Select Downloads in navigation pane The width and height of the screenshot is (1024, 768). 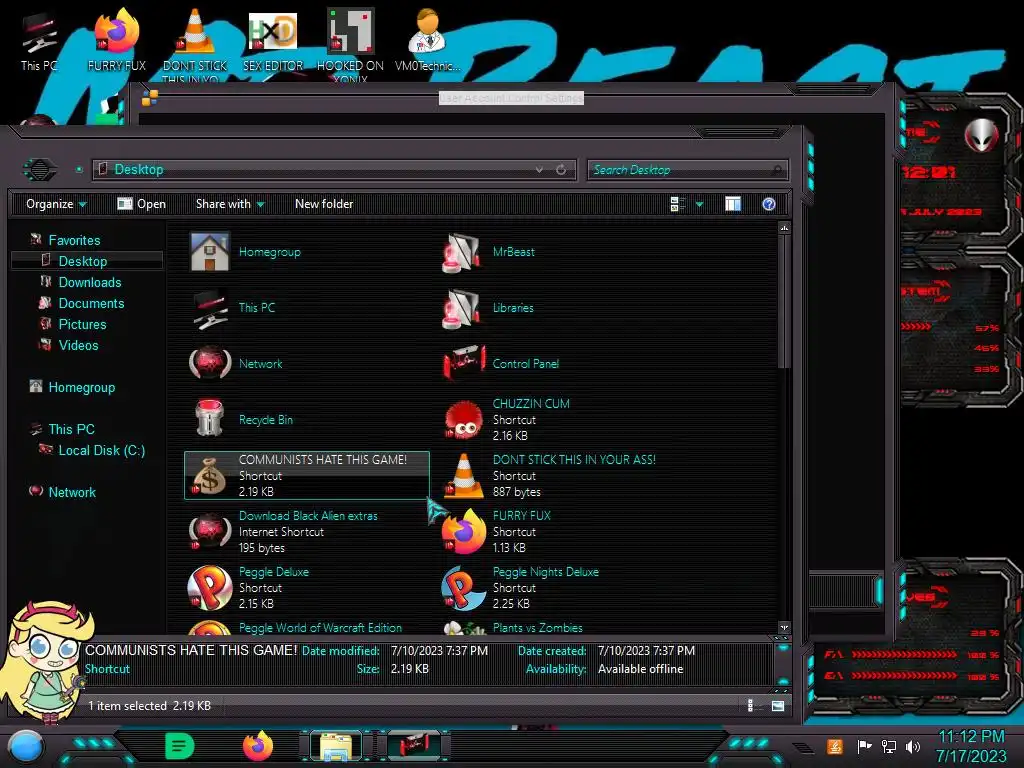point(89,282)
